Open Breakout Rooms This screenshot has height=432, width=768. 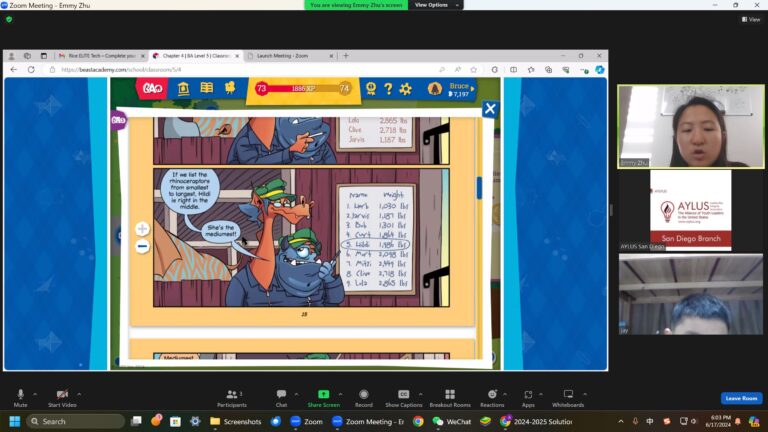coord(450,398)
